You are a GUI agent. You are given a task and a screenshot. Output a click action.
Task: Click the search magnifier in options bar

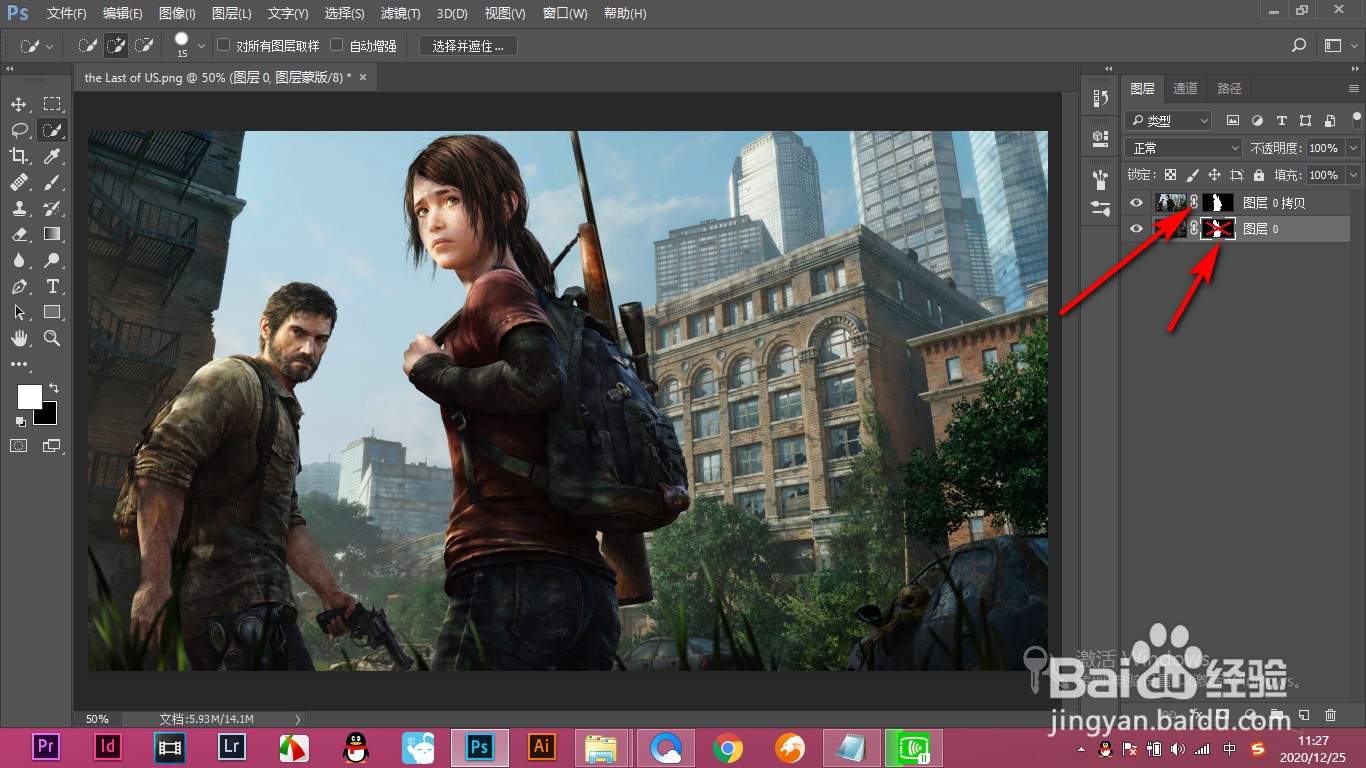click(x=1299, y=45)
